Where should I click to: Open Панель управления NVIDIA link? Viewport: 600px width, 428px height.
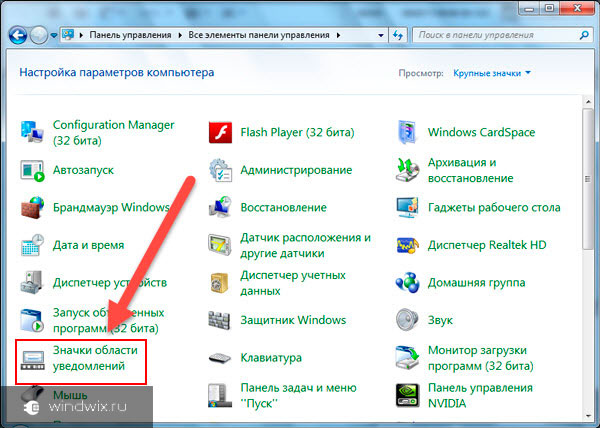(x=480, y=395)
